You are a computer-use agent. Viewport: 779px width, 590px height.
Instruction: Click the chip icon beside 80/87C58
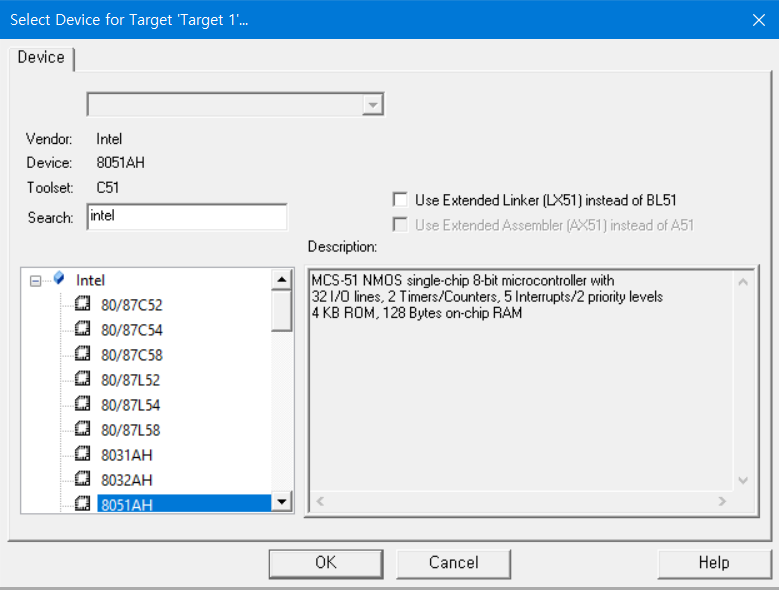(82, 354)
